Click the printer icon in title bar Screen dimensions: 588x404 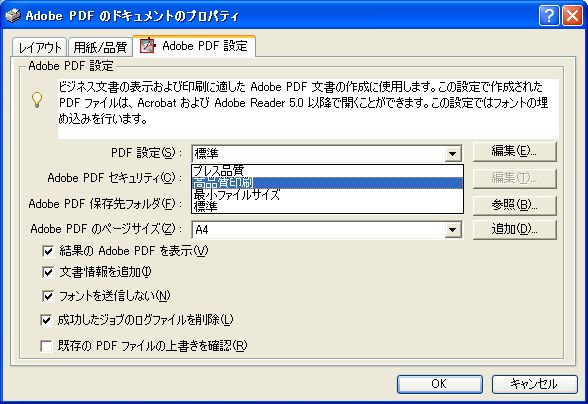tap(12, 16)
